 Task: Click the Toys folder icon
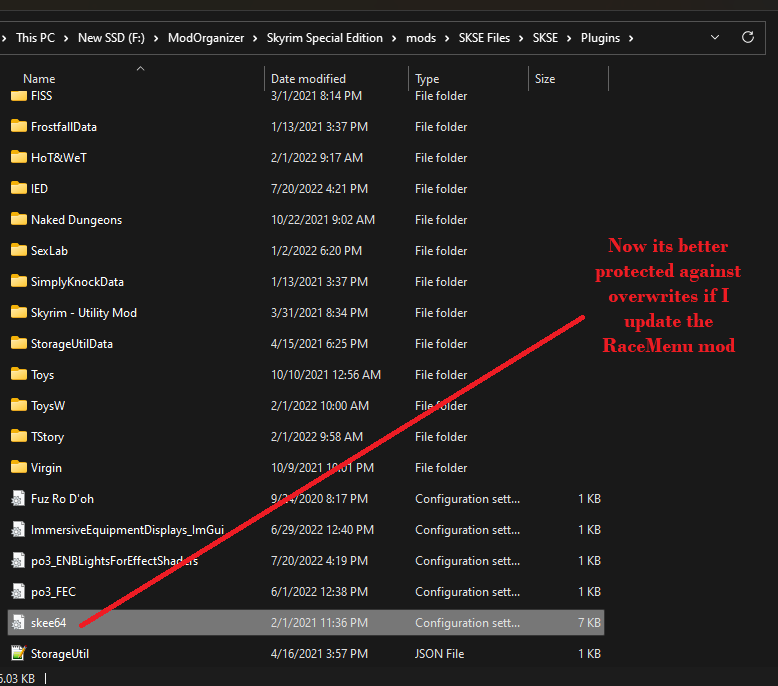click(x=19, y=374)
